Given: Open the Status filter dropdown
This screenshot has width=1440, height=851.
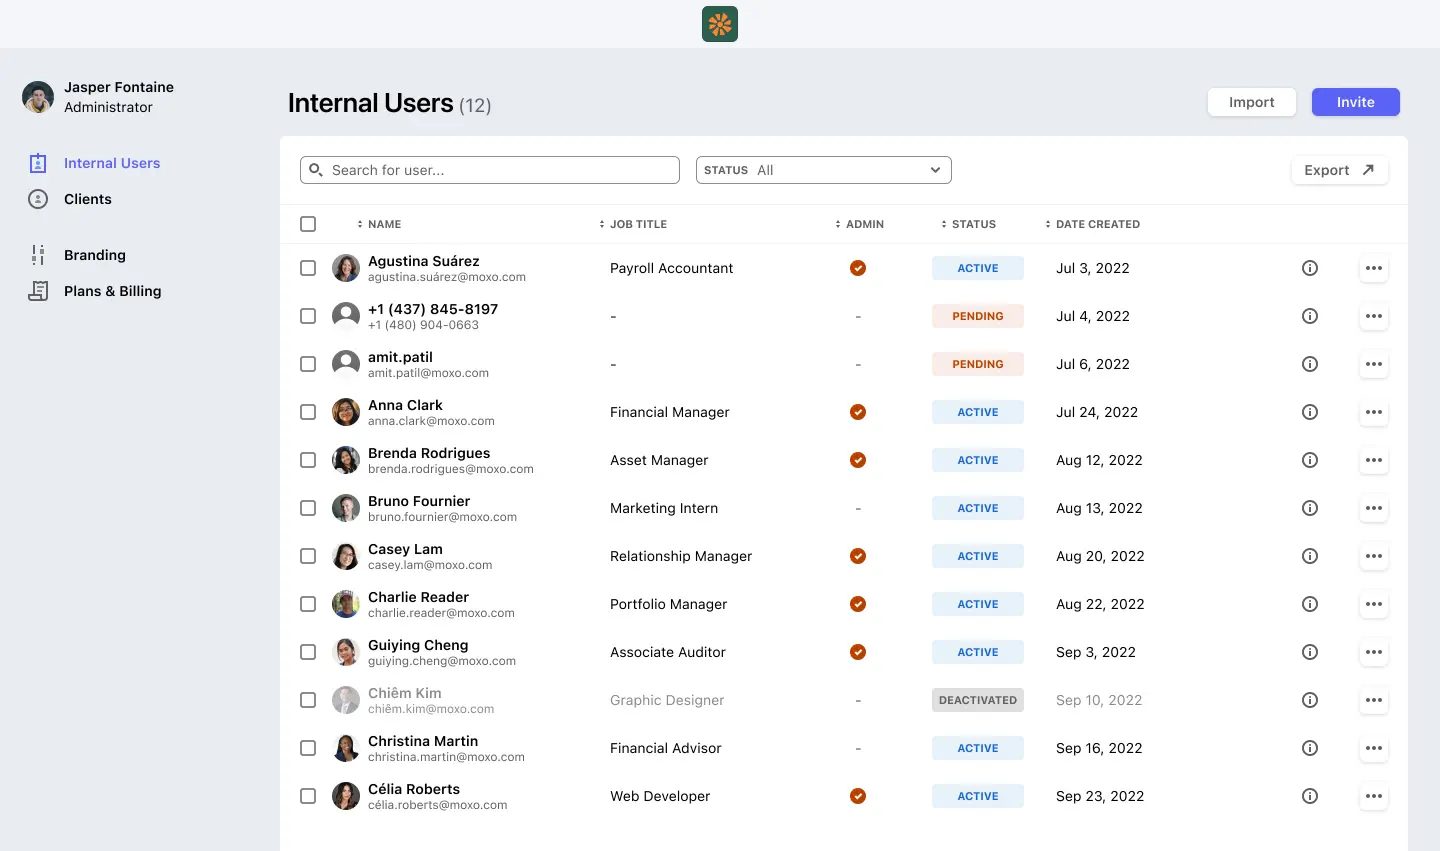Looking at the screenshot, I should click(823, 169).
